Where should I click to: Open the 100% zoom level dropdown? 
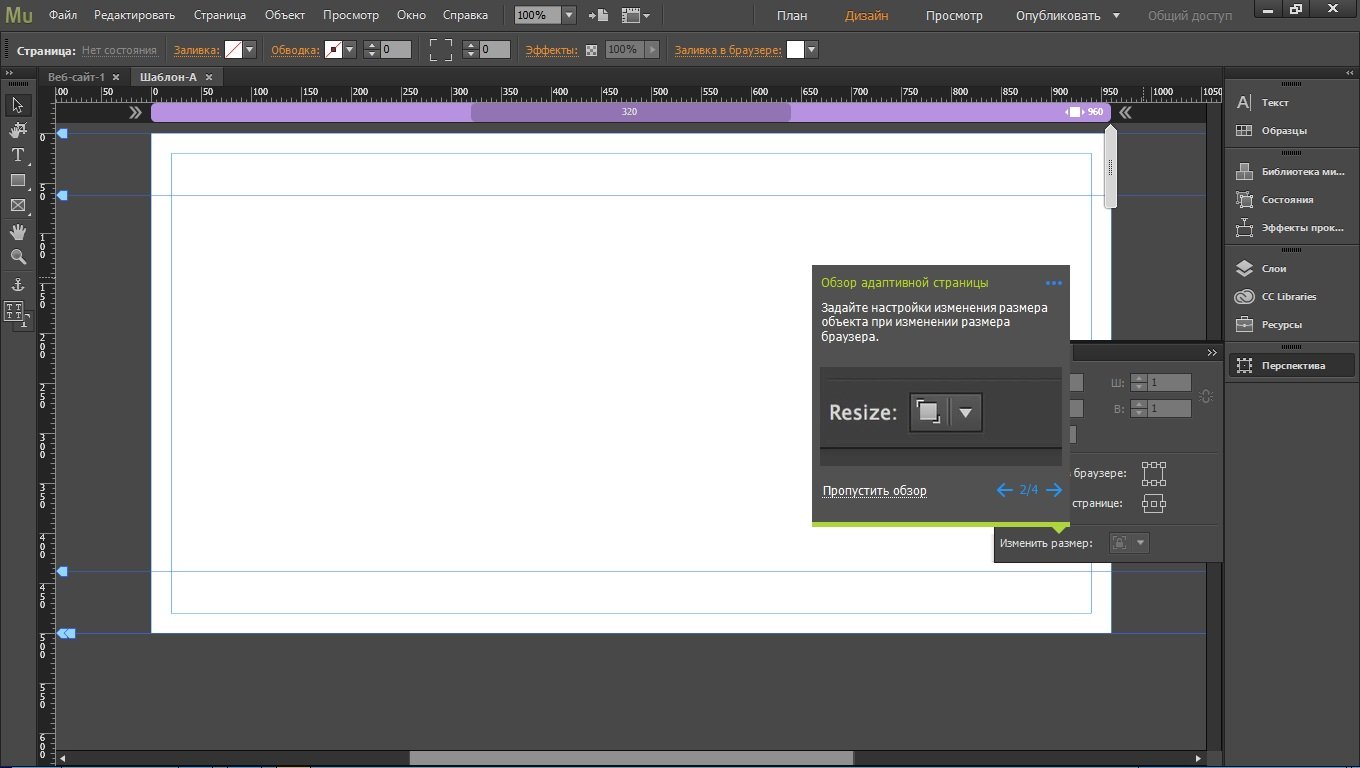coord(568,16)
